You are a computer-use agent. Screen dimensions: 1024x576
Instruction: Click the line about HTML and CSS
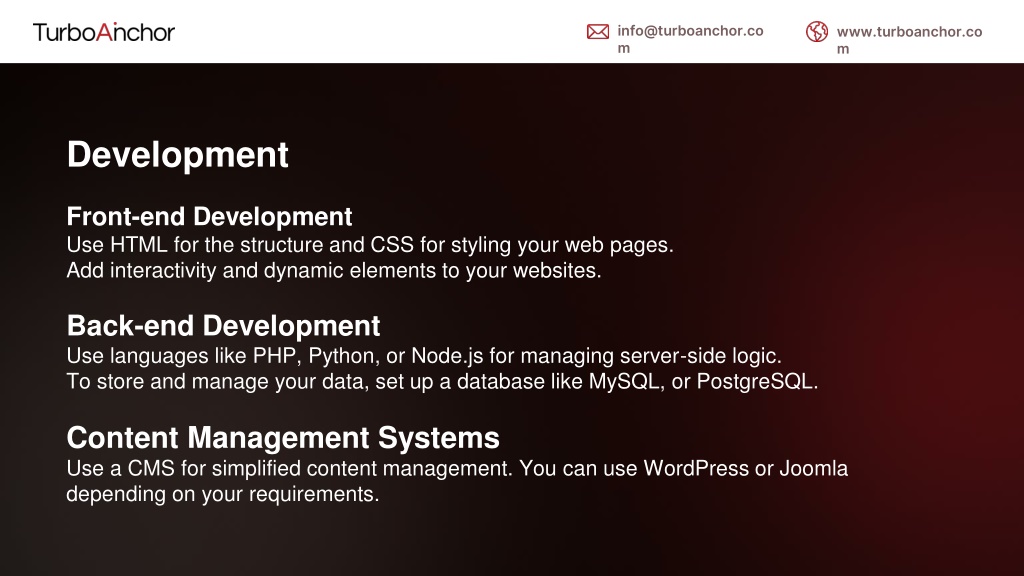coord(370,246)
